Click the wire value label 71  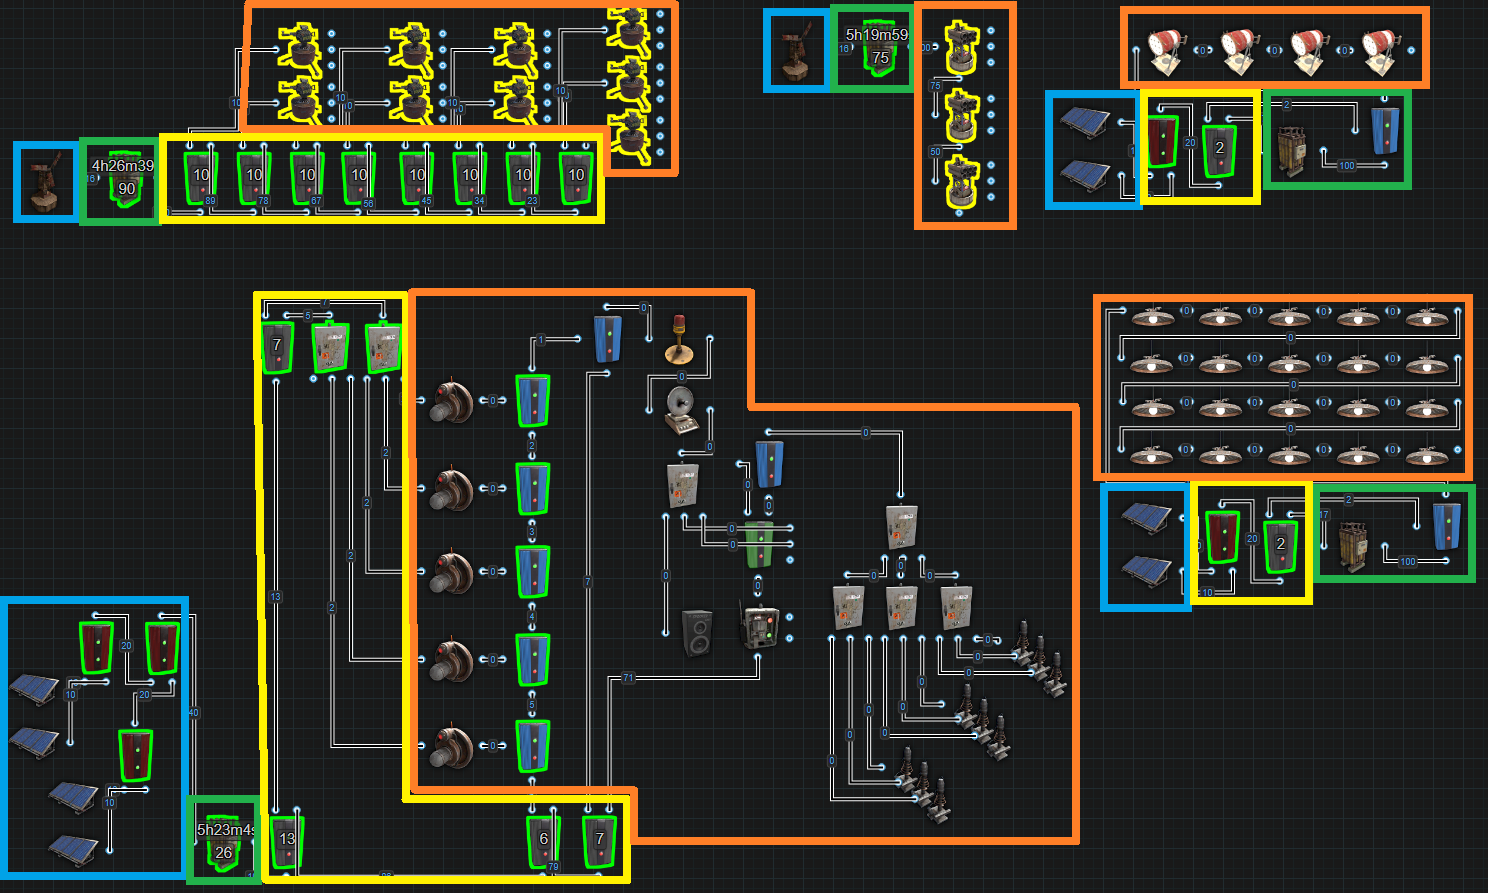pyautogui.click(x=628, y=678)
